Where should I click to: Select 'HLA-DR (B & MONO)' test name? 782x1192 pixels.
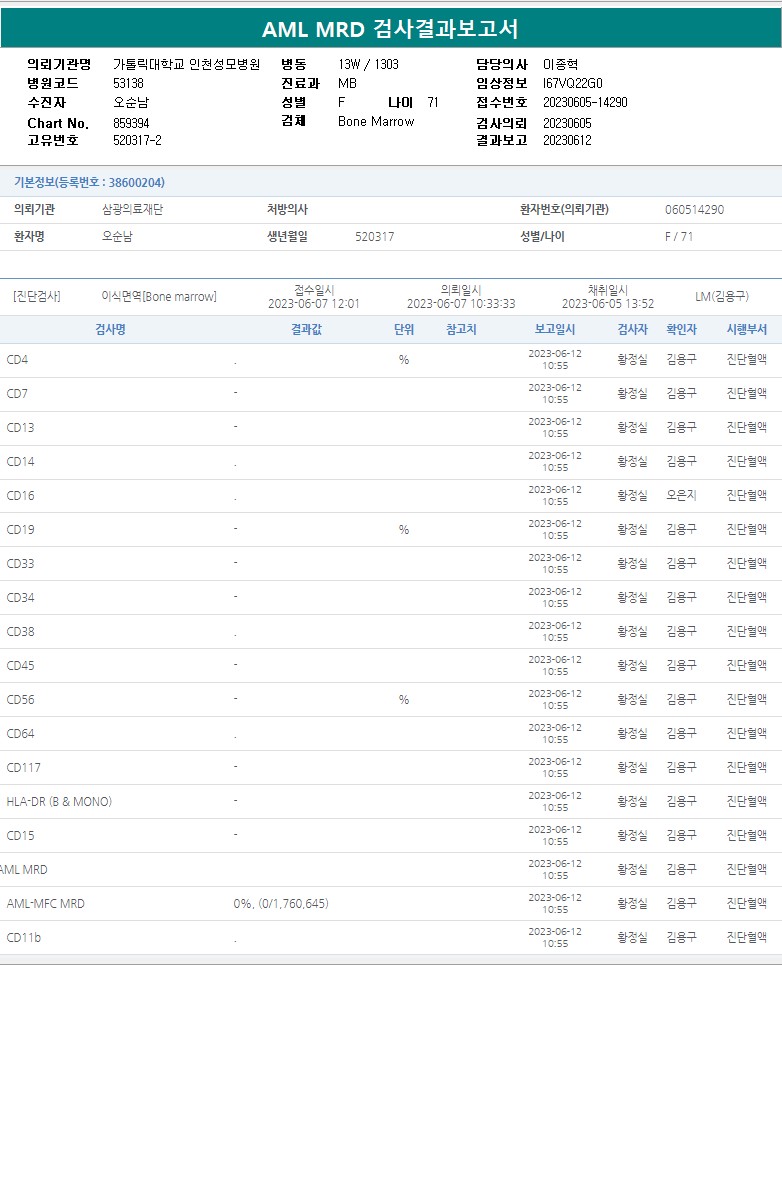(x=59, y=802)
